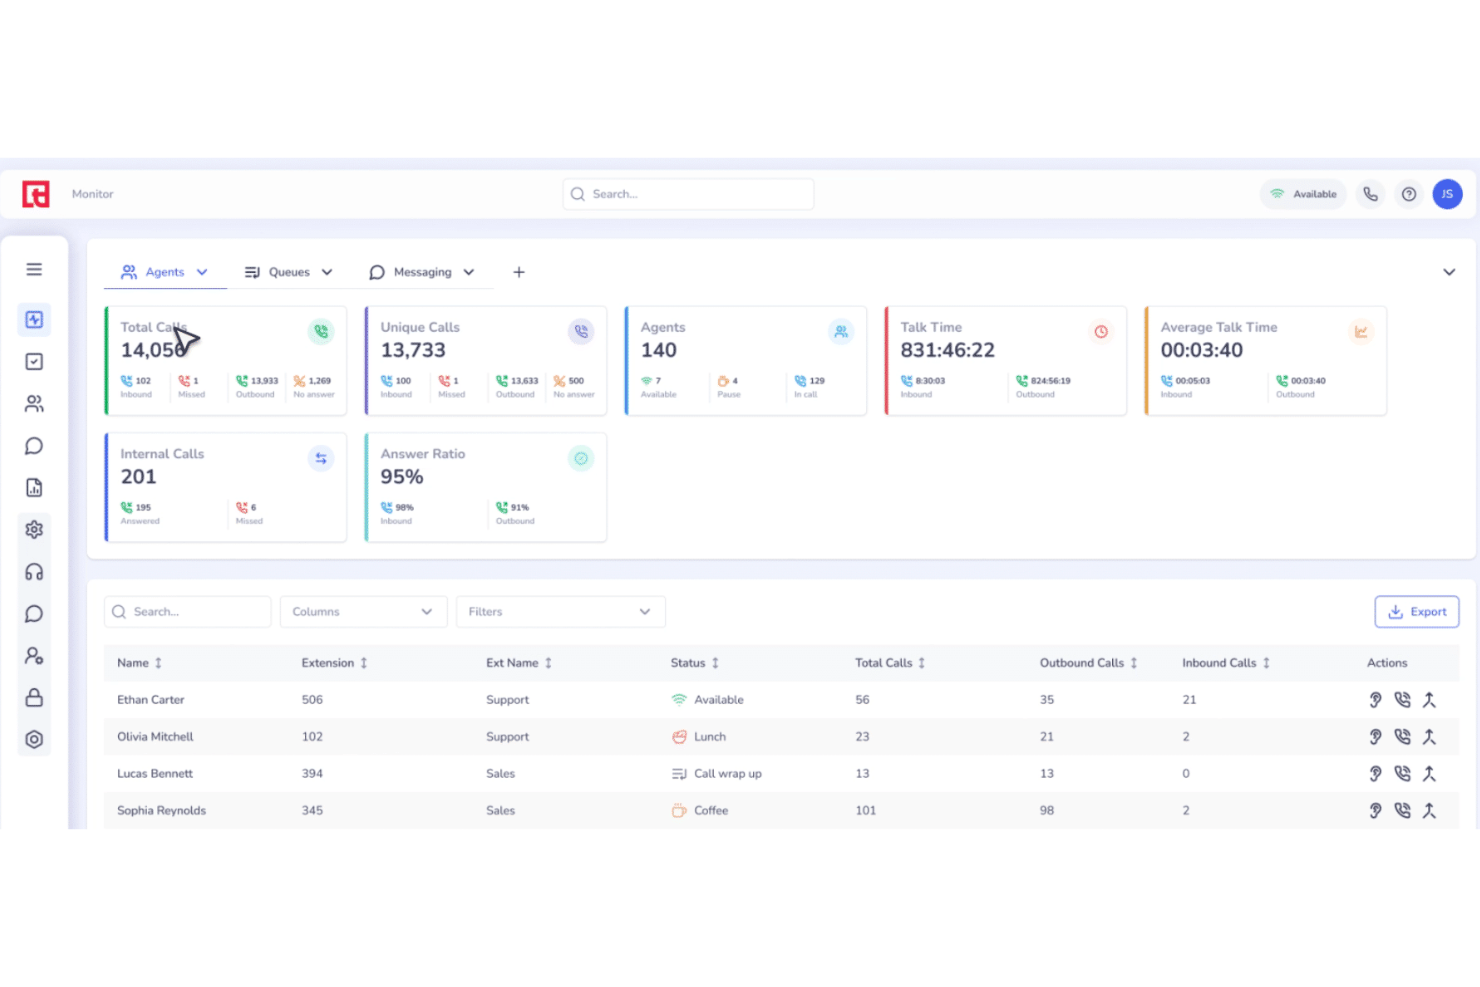Image resolution: width=1480 pixels, height=987 pixels.
Task: Open the Columns dropdown
Action: click(x=363, y=611)
